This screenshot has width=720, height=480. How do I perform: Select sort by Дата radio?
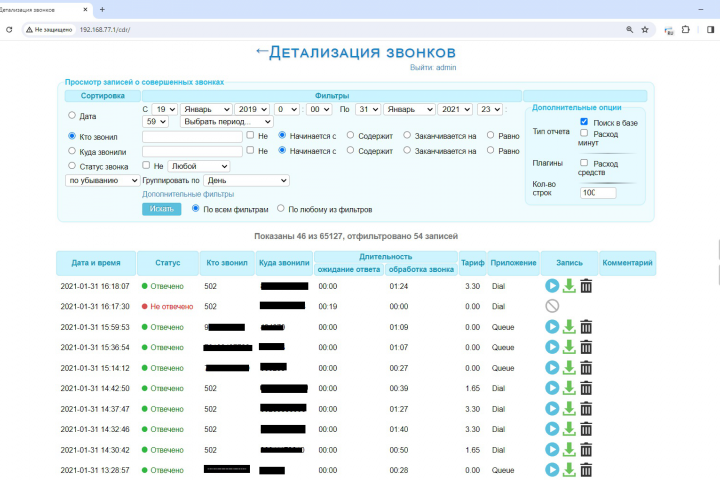[72, 115]
